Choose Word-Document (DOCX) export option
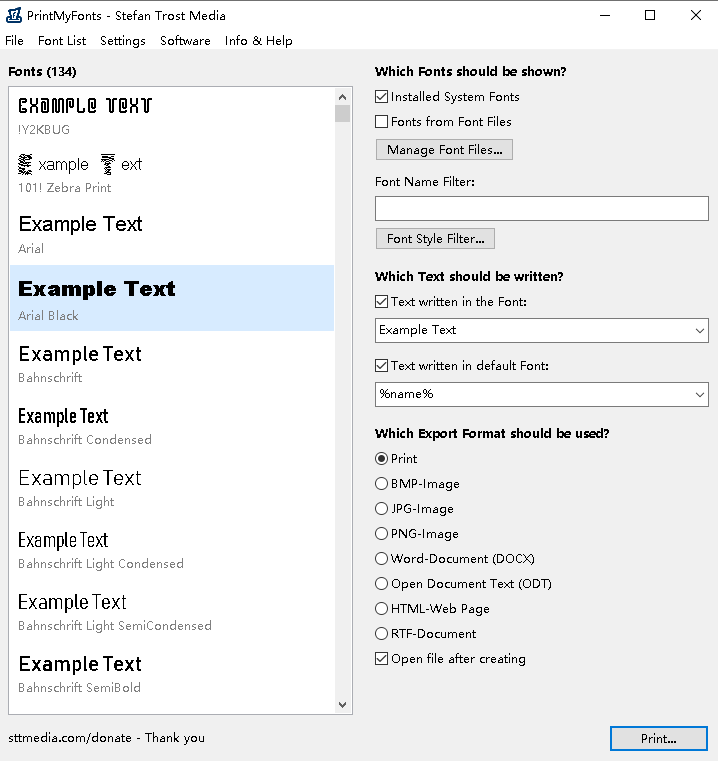This screenshot has height=761, width=718. [382, 559]
